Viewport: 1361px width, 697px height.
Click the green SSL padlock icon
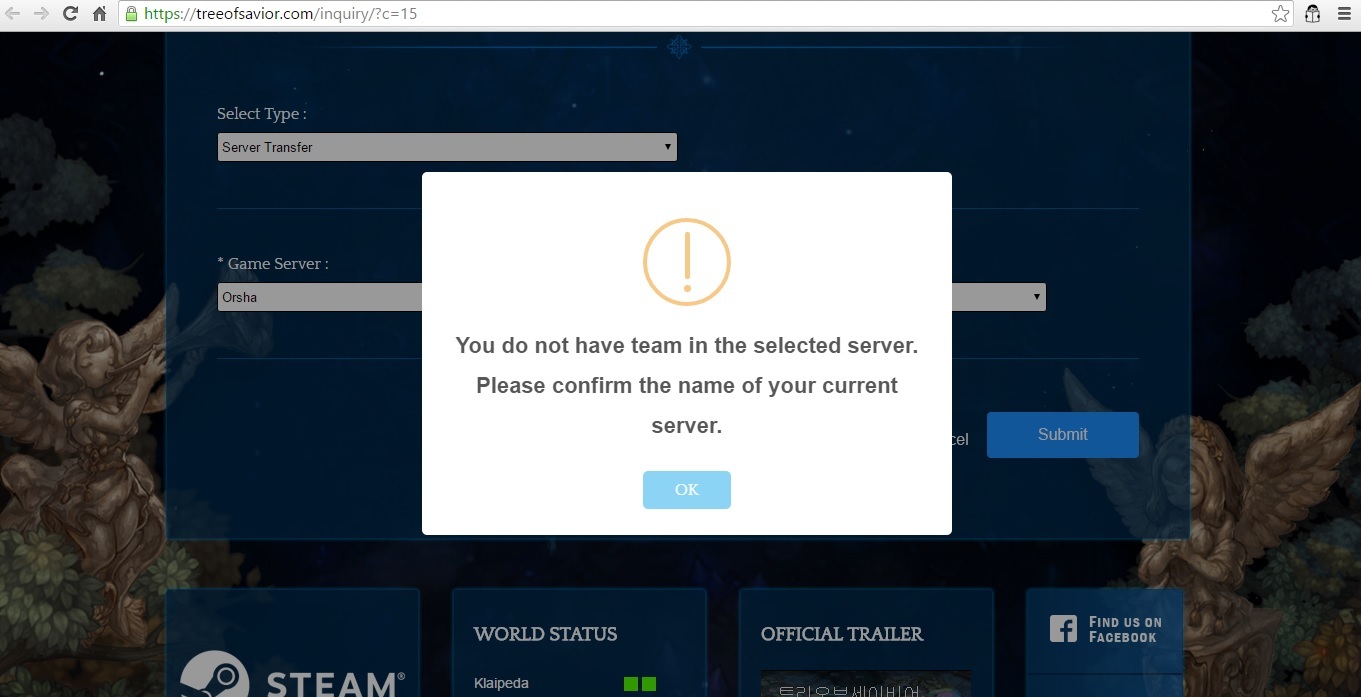(131, 14)
